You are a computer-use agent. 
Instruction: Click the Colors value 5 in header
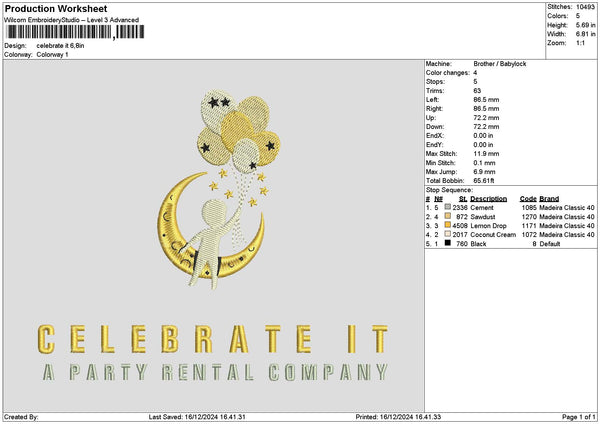(578, 16)
